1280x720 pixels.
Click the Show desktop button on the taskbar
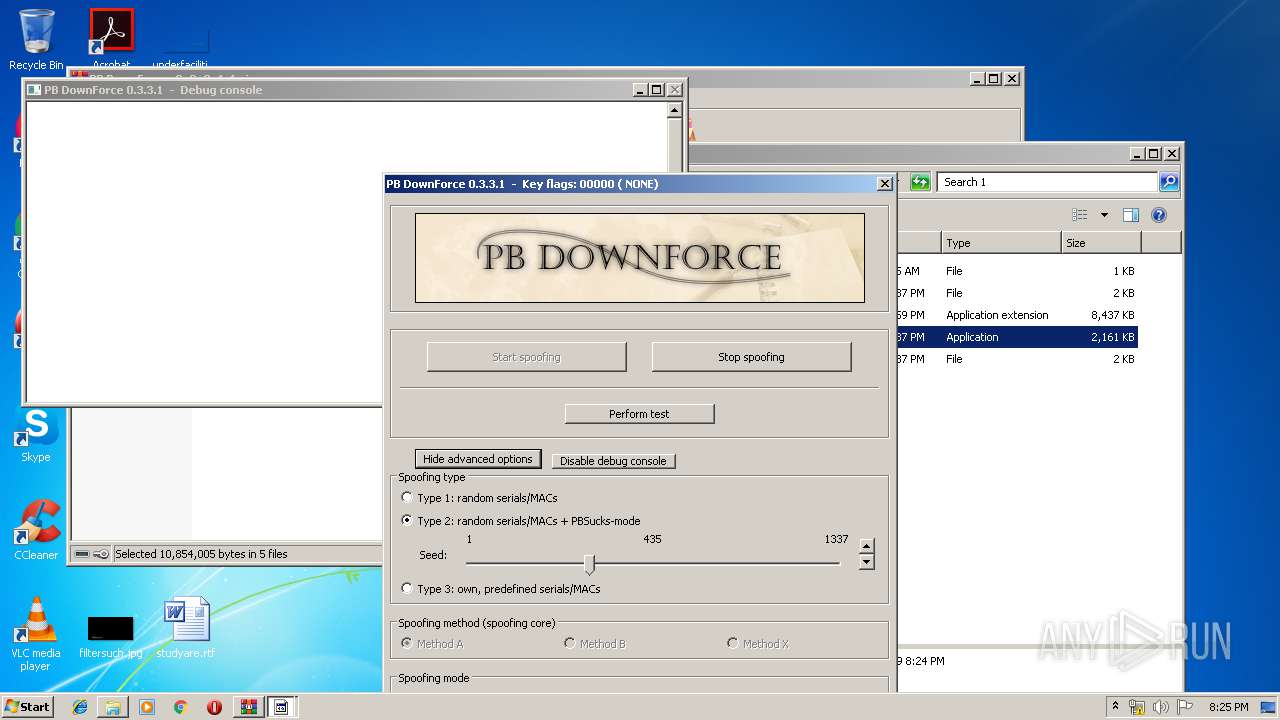[1270, 707]
